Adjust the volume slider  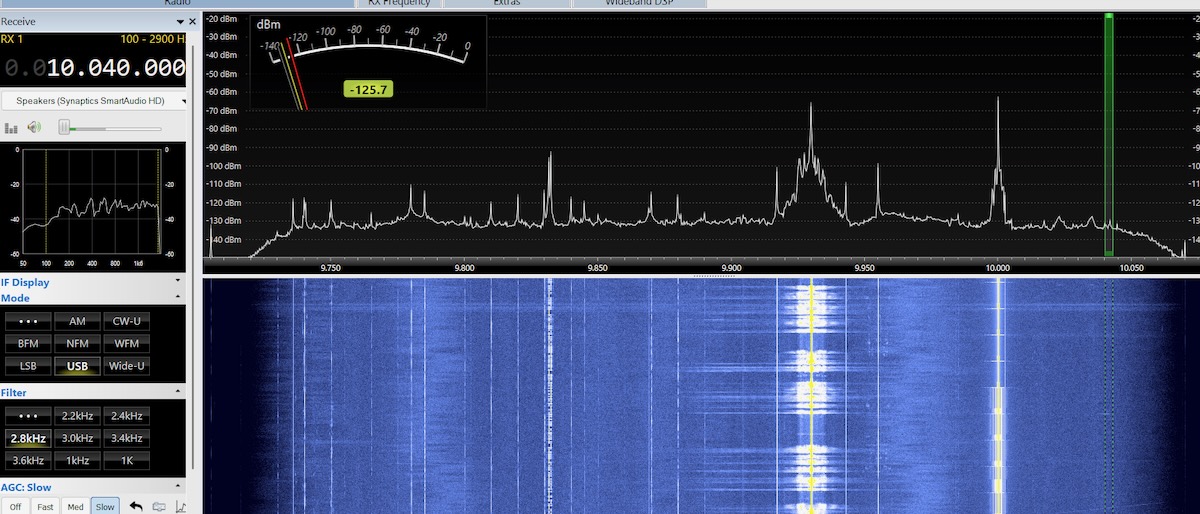pos(64,127)
